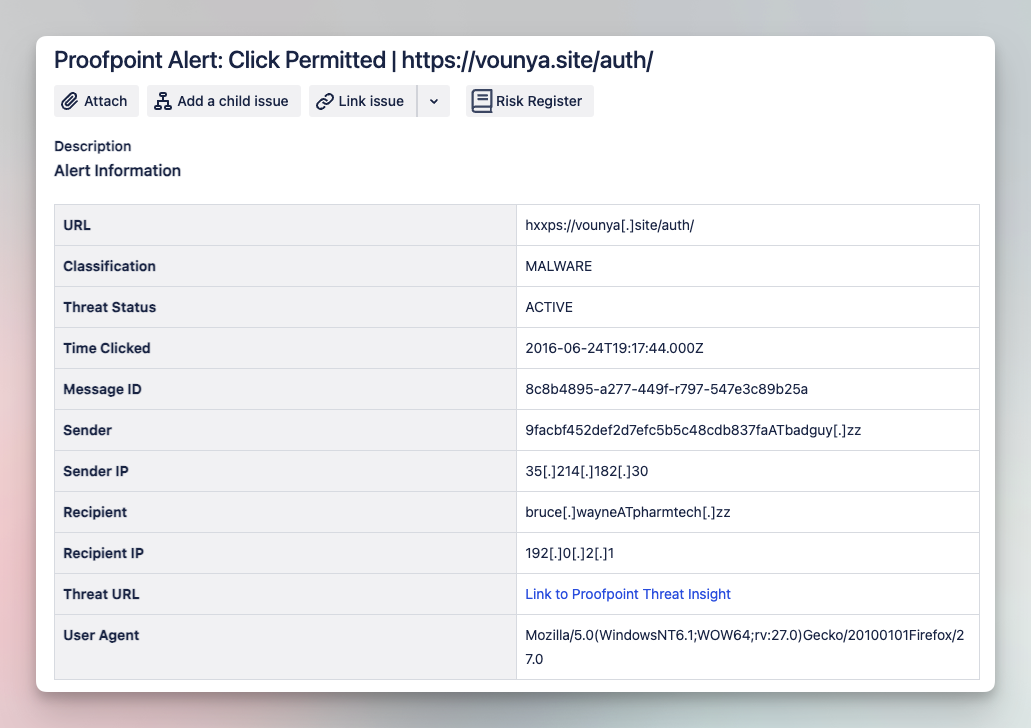Image resolution: width=1031 pixels, height=728 pixels.
Task: Select the 2016-06-24T19:17:44.000Z timestamp
Action: 614,348
